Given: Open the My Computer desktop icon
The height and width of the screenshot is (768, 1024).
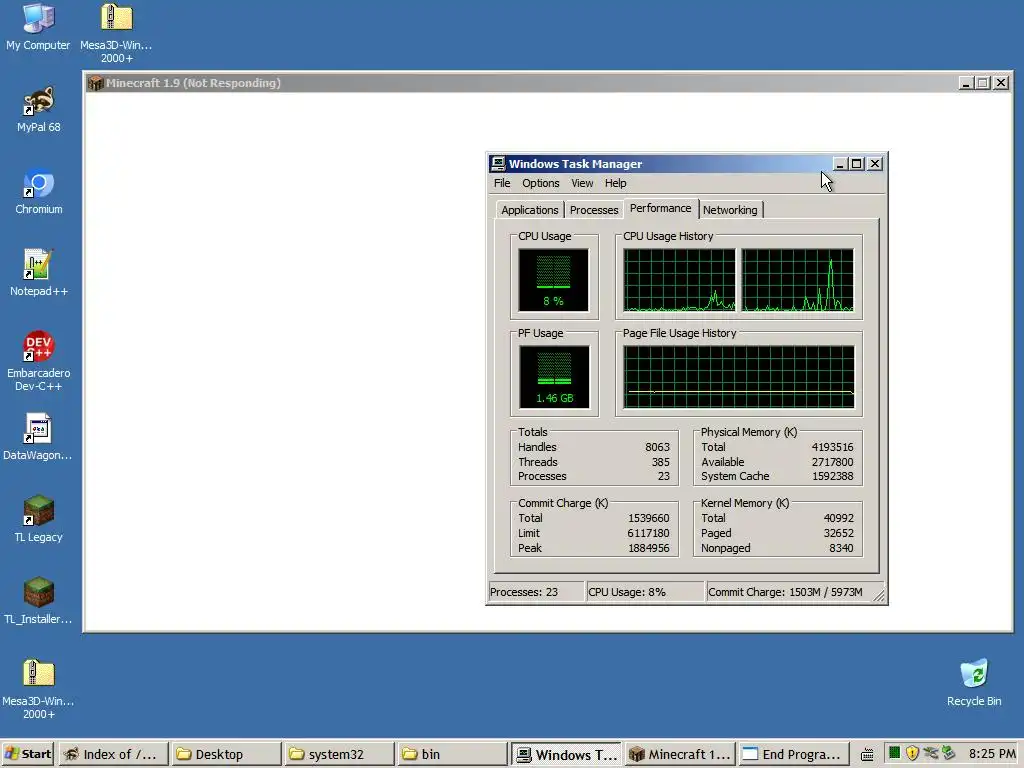Looking at the screenshot, I should pos(38,26).
